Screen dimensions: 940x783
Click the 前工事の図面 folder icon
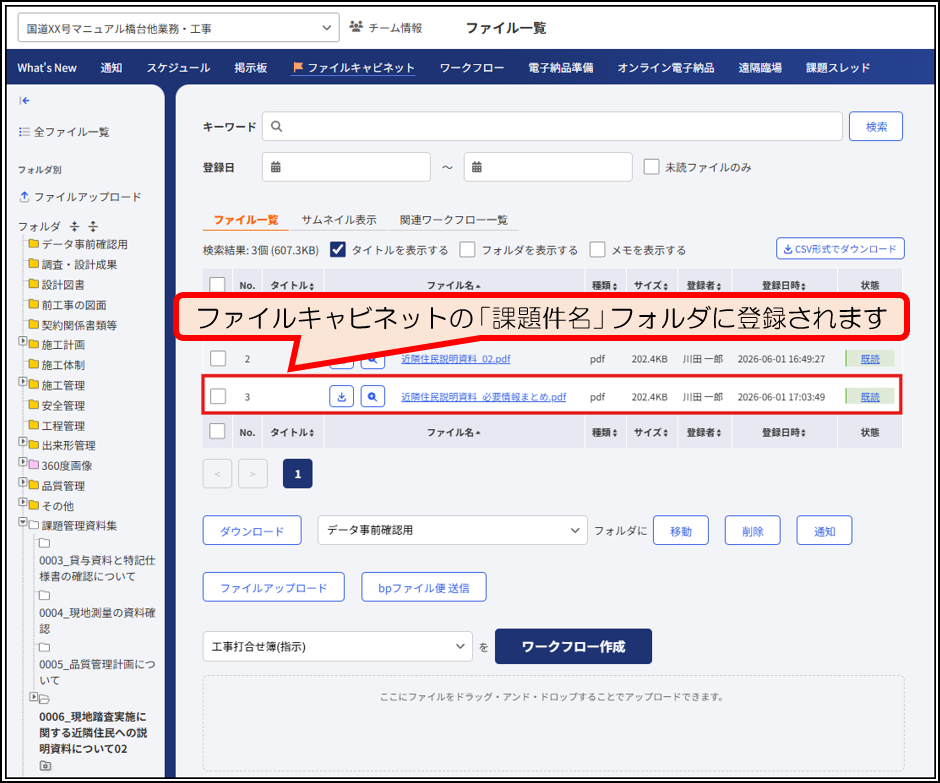[x=34, y=305]
